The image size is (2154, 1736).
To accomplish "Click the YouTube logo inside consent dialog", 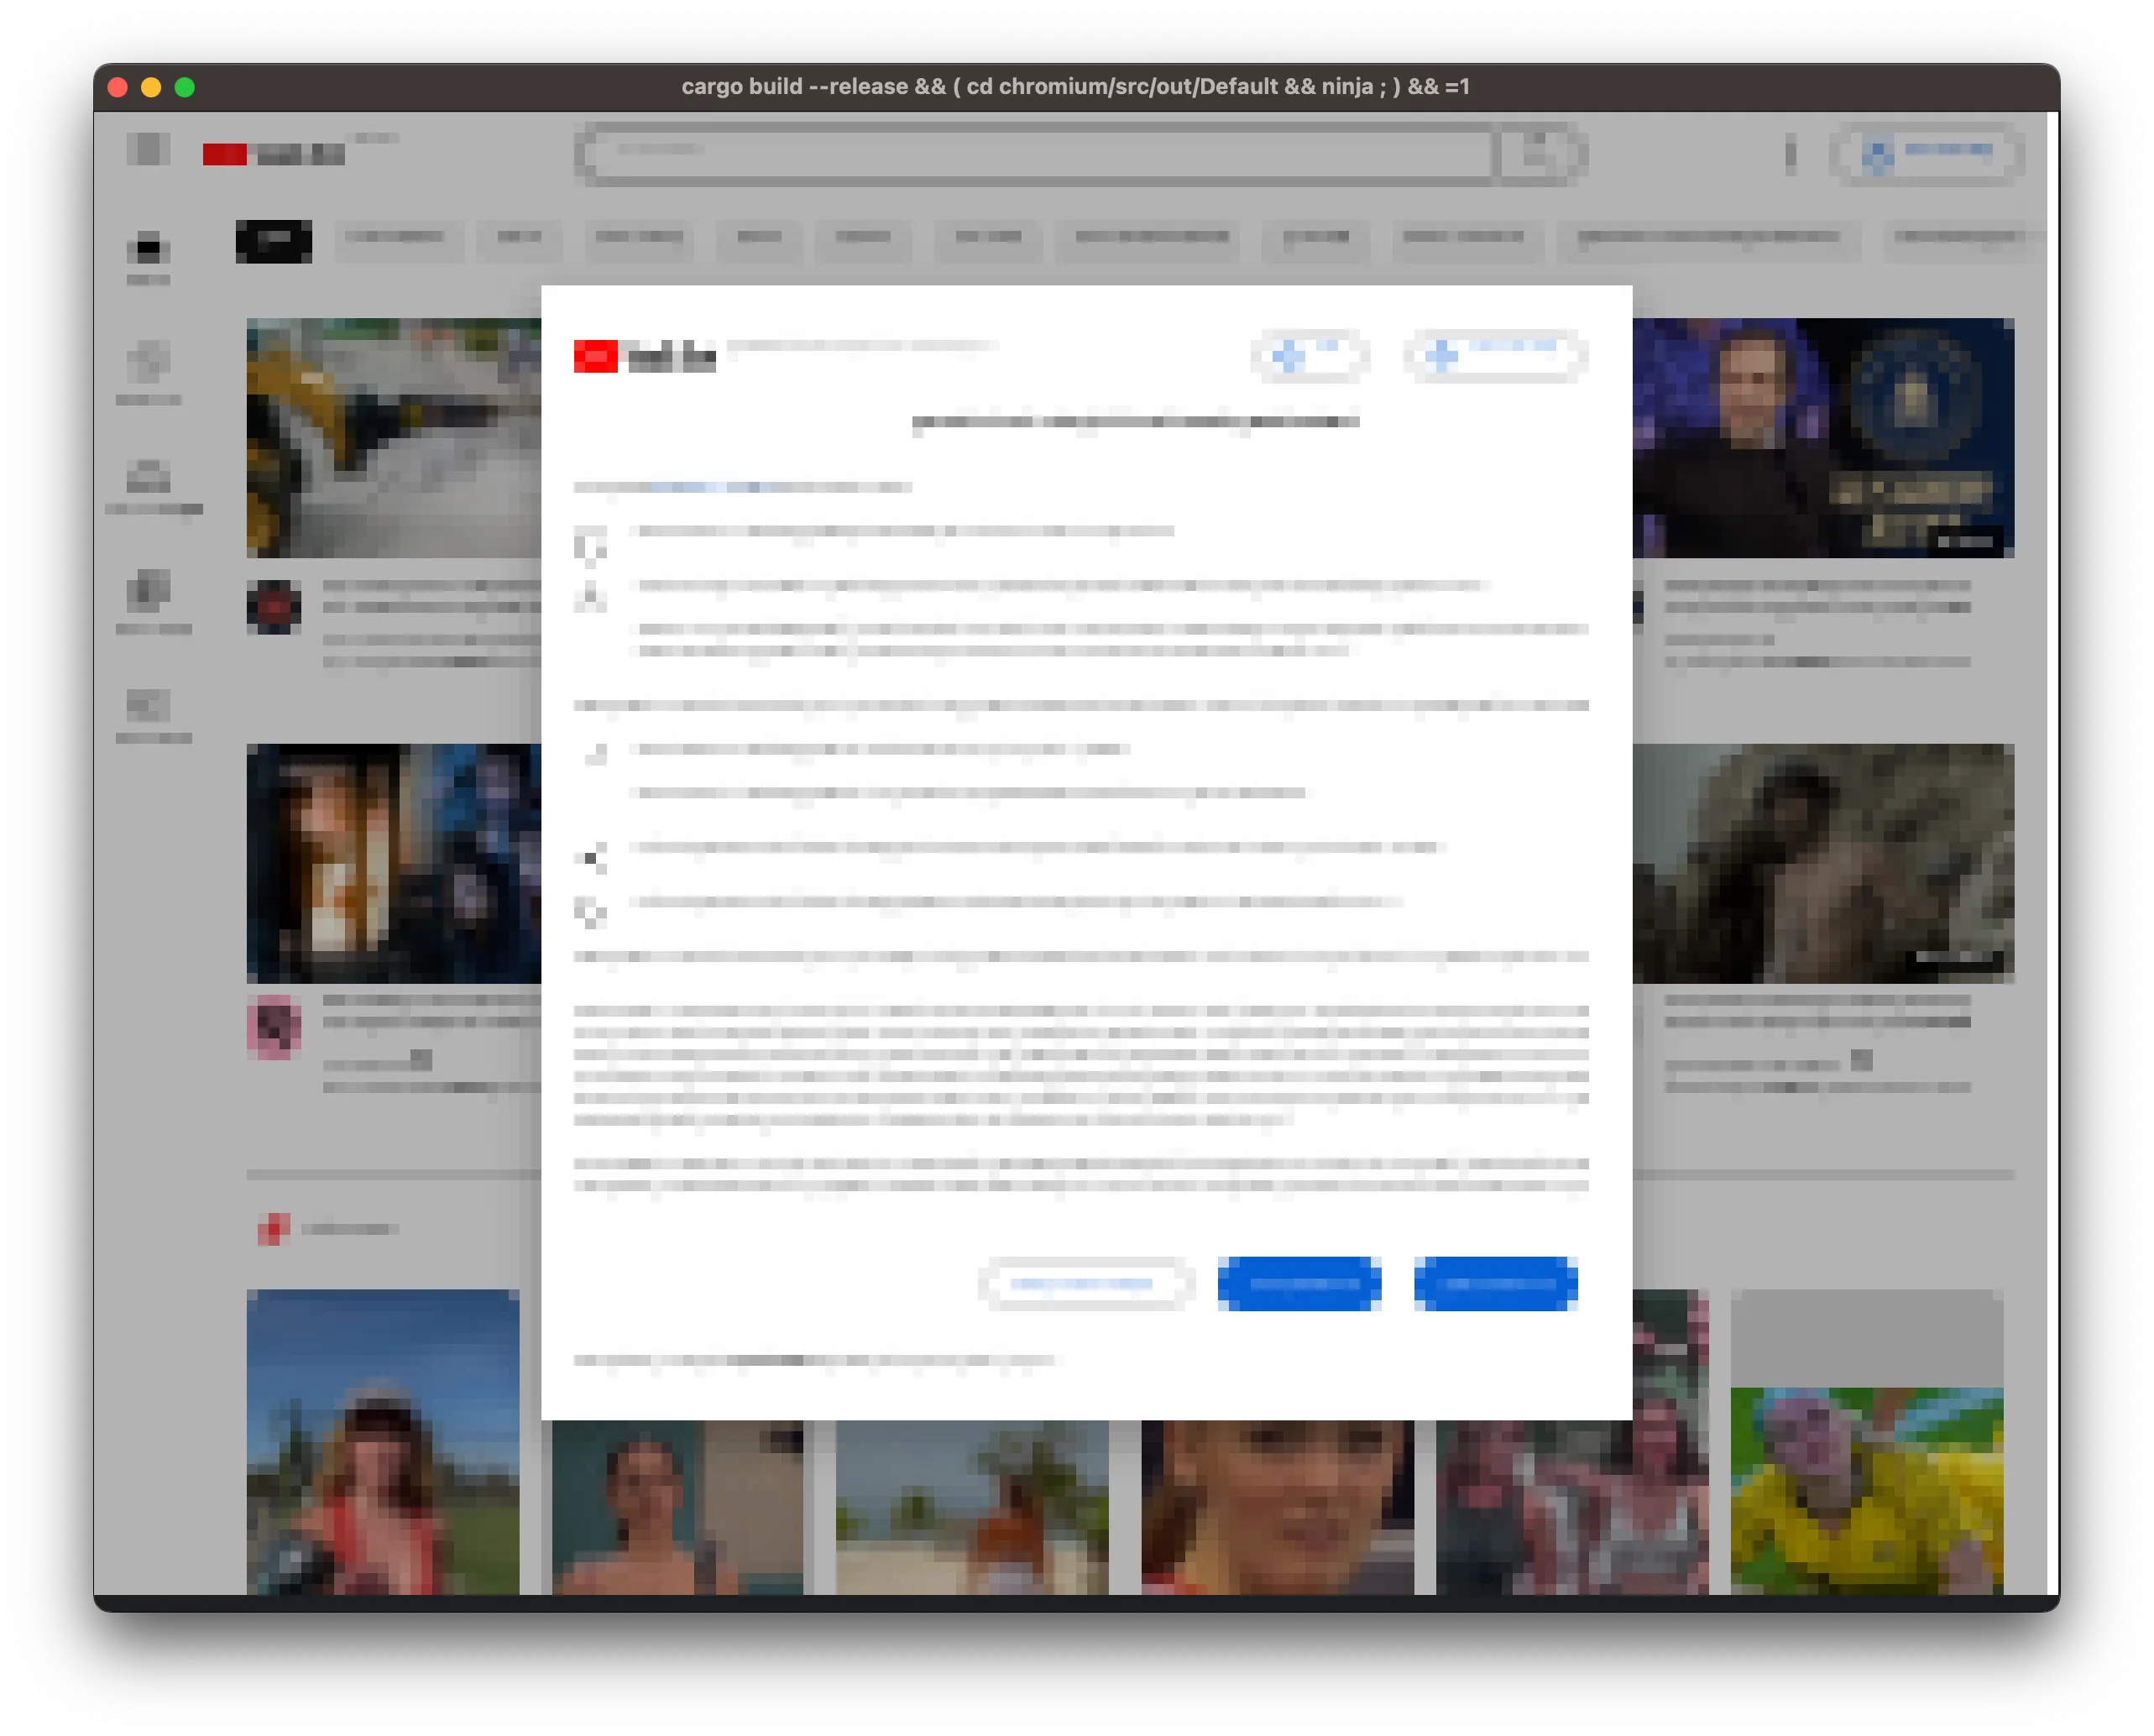I will tap(645, 356).
